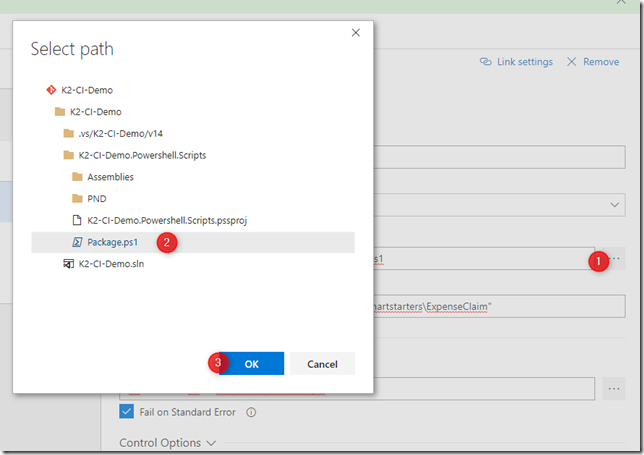Screen dimensions: 644x455
Task: Open the dropdown chevron in the task settings
Action: click(614, 205)
